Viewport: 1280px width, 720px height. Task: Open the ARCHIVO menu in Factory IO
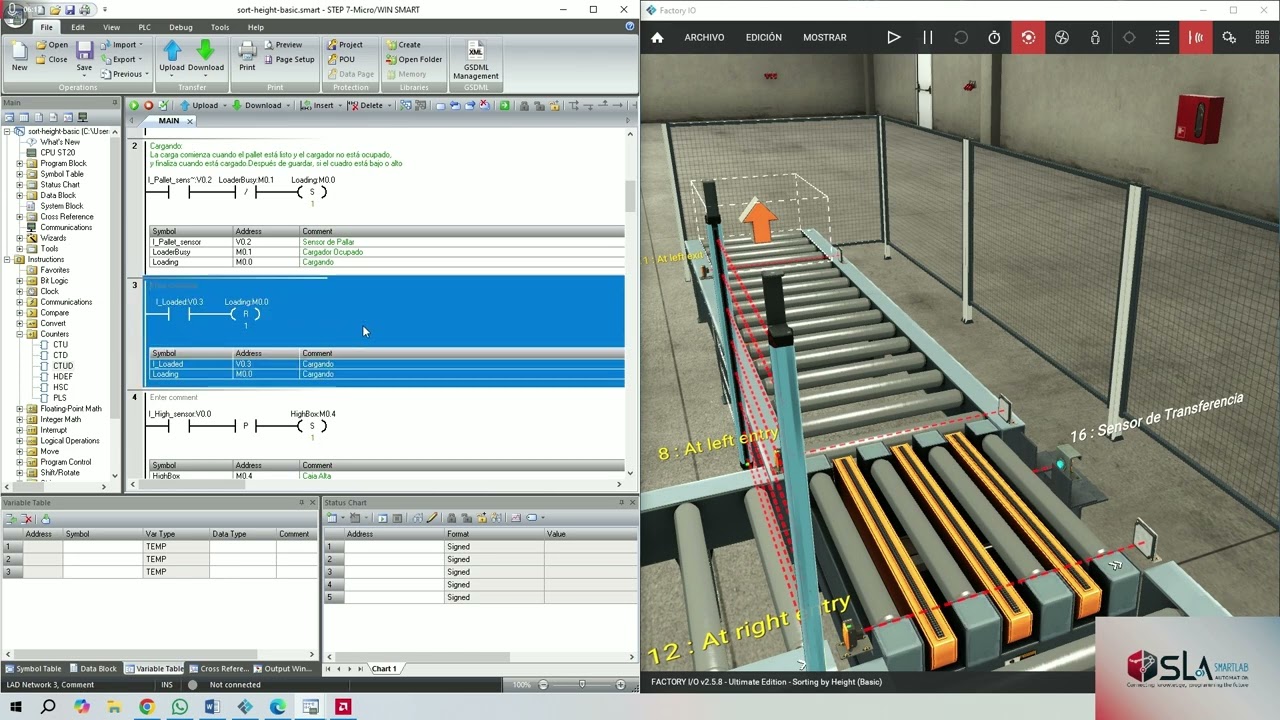(704, 38)
